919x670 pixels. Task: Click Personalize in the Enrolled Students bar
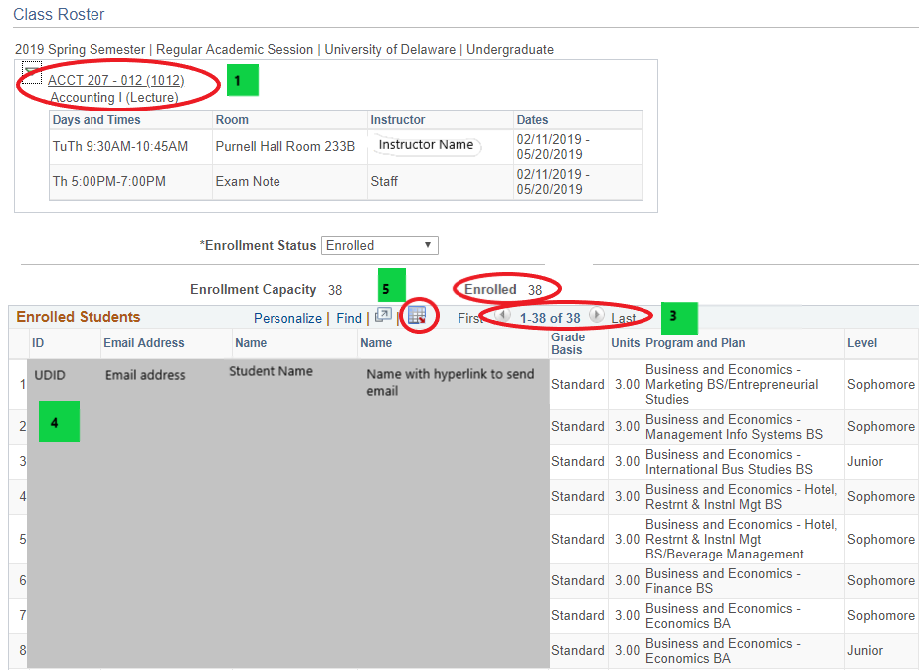288,318
